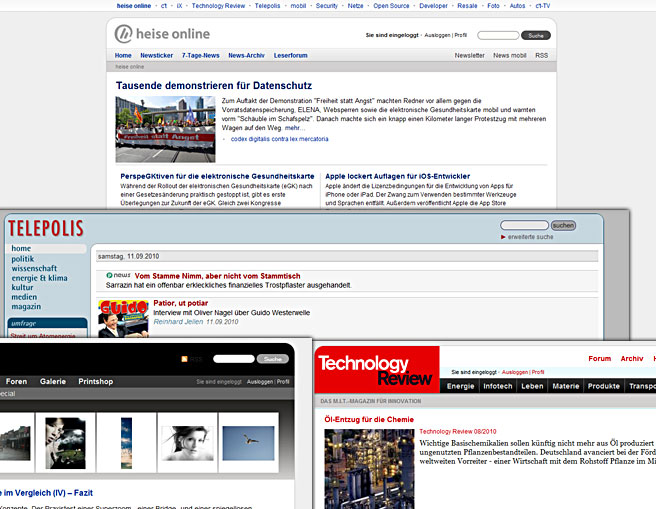Click the heise online logo icon
The height and width of the screenshot is (509, 656).
coord(123,34)
